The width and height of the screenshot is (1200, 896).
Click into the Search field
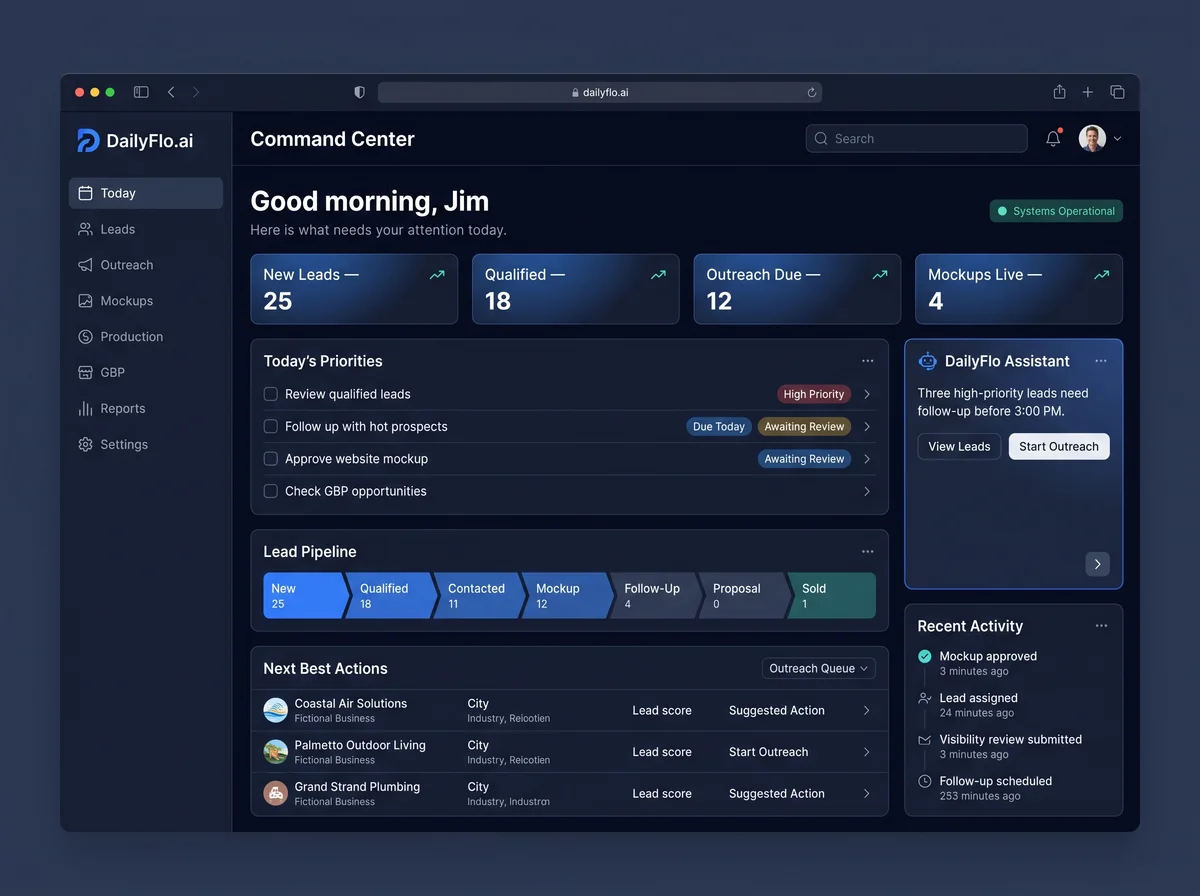pyautogui.click(x=916, y=138)
